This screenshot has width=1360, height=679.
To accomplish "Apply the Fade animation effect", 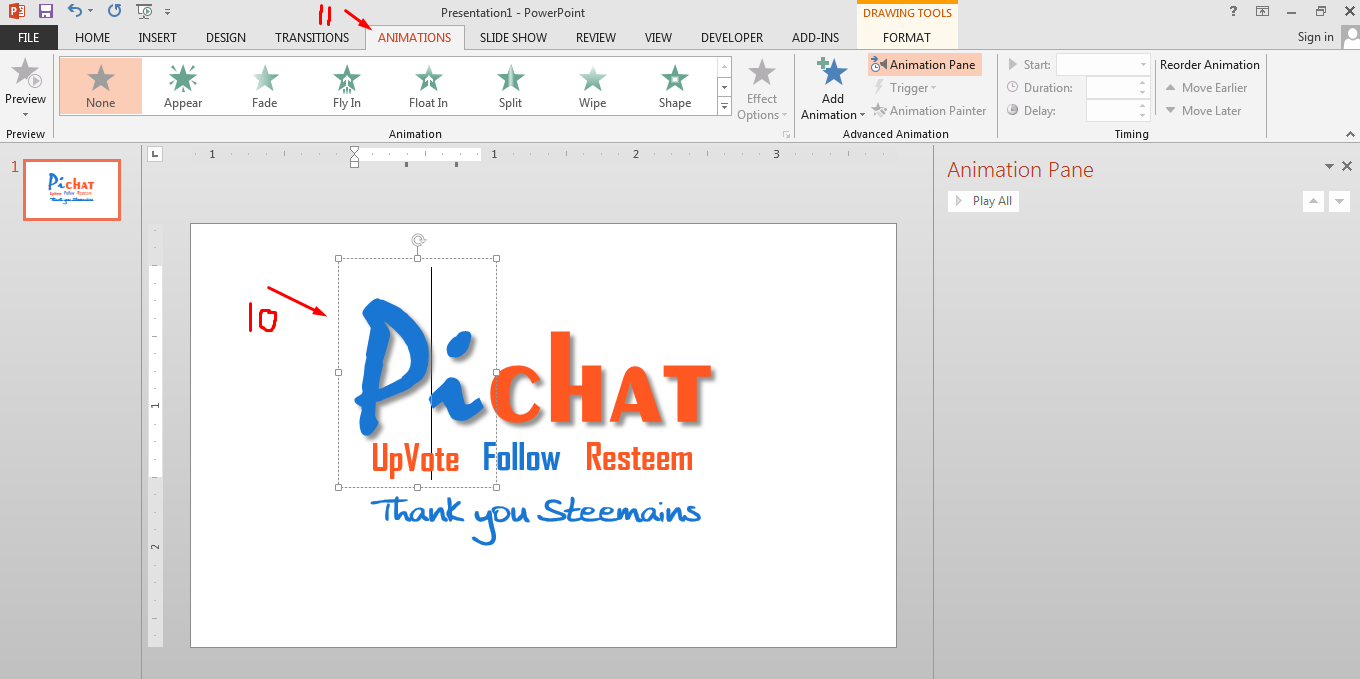I will [265, 85].
